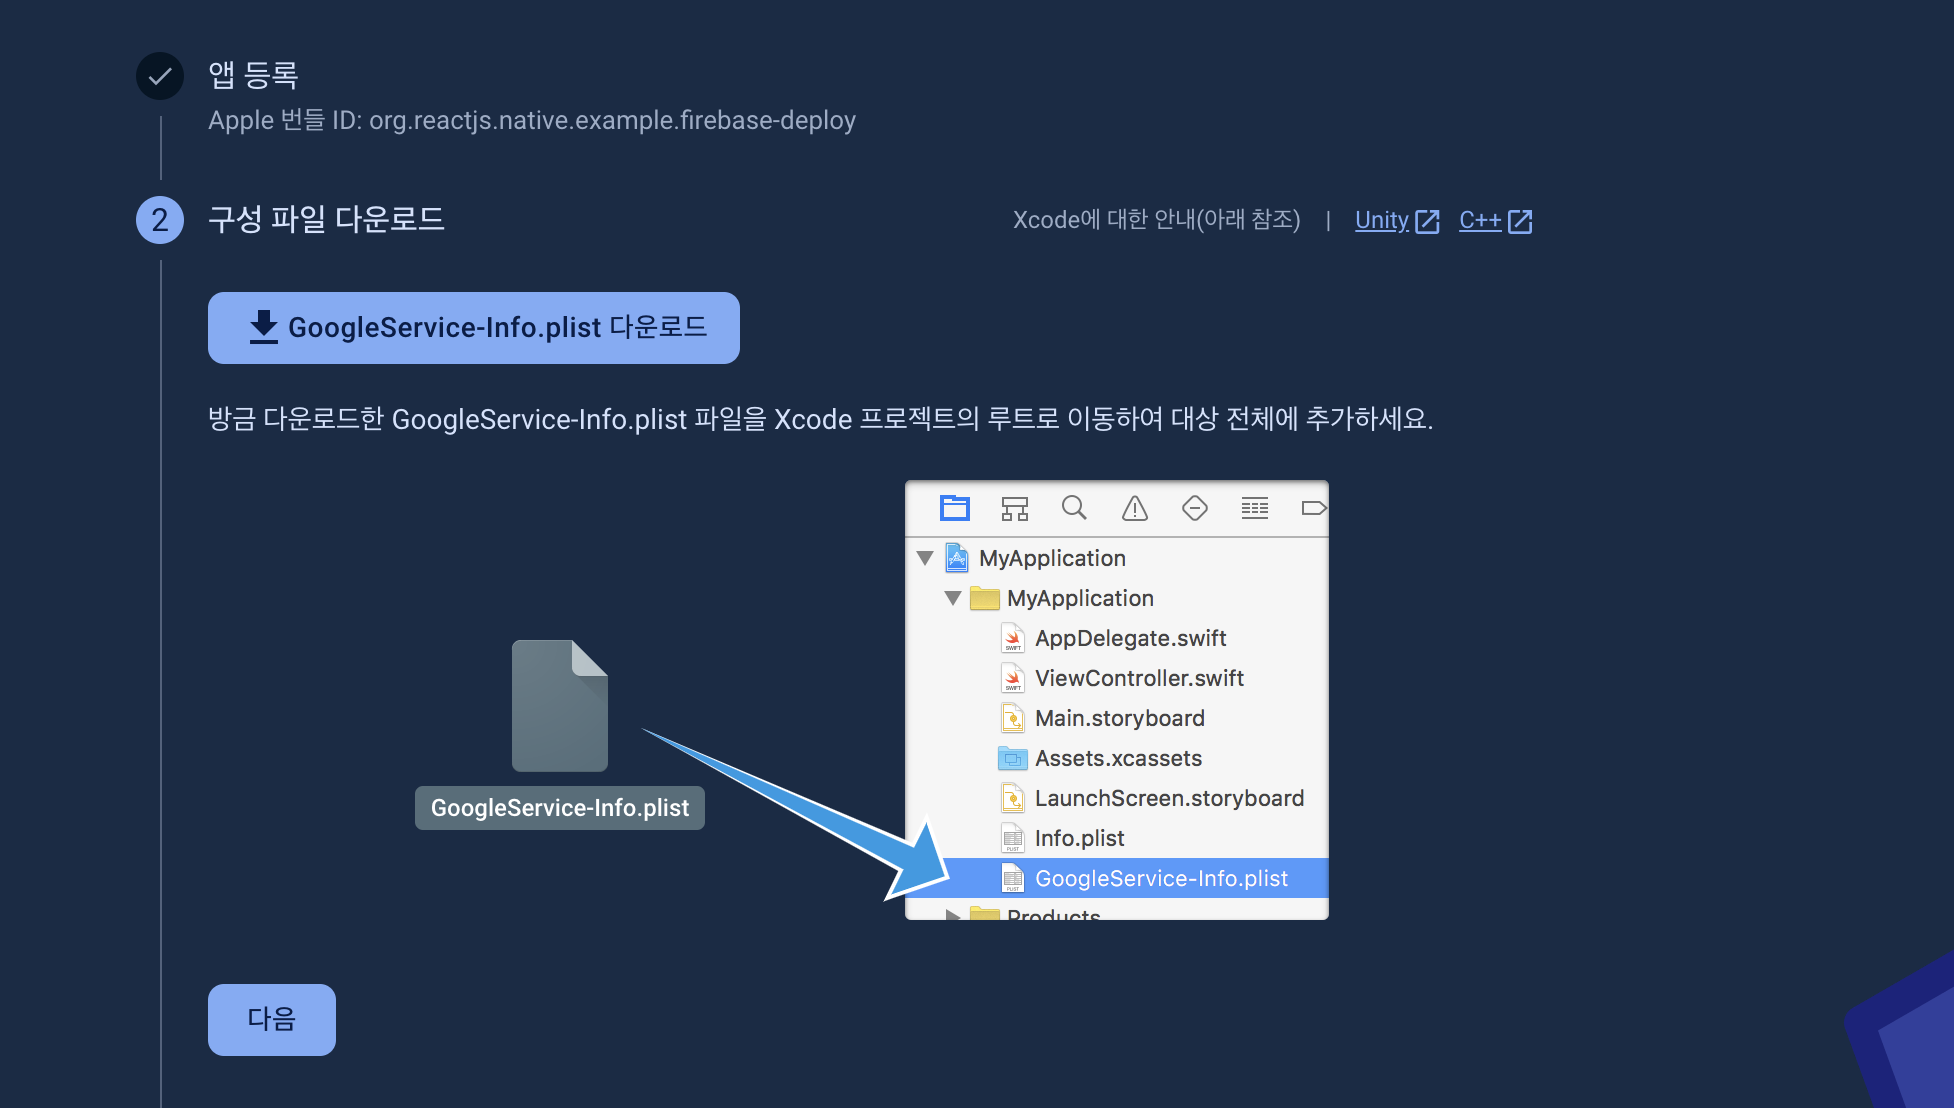The width and height of the screenshot is (1954, 1108).
Task: Collapse the MyApplication project root triangle
Action: pos(925,558)
